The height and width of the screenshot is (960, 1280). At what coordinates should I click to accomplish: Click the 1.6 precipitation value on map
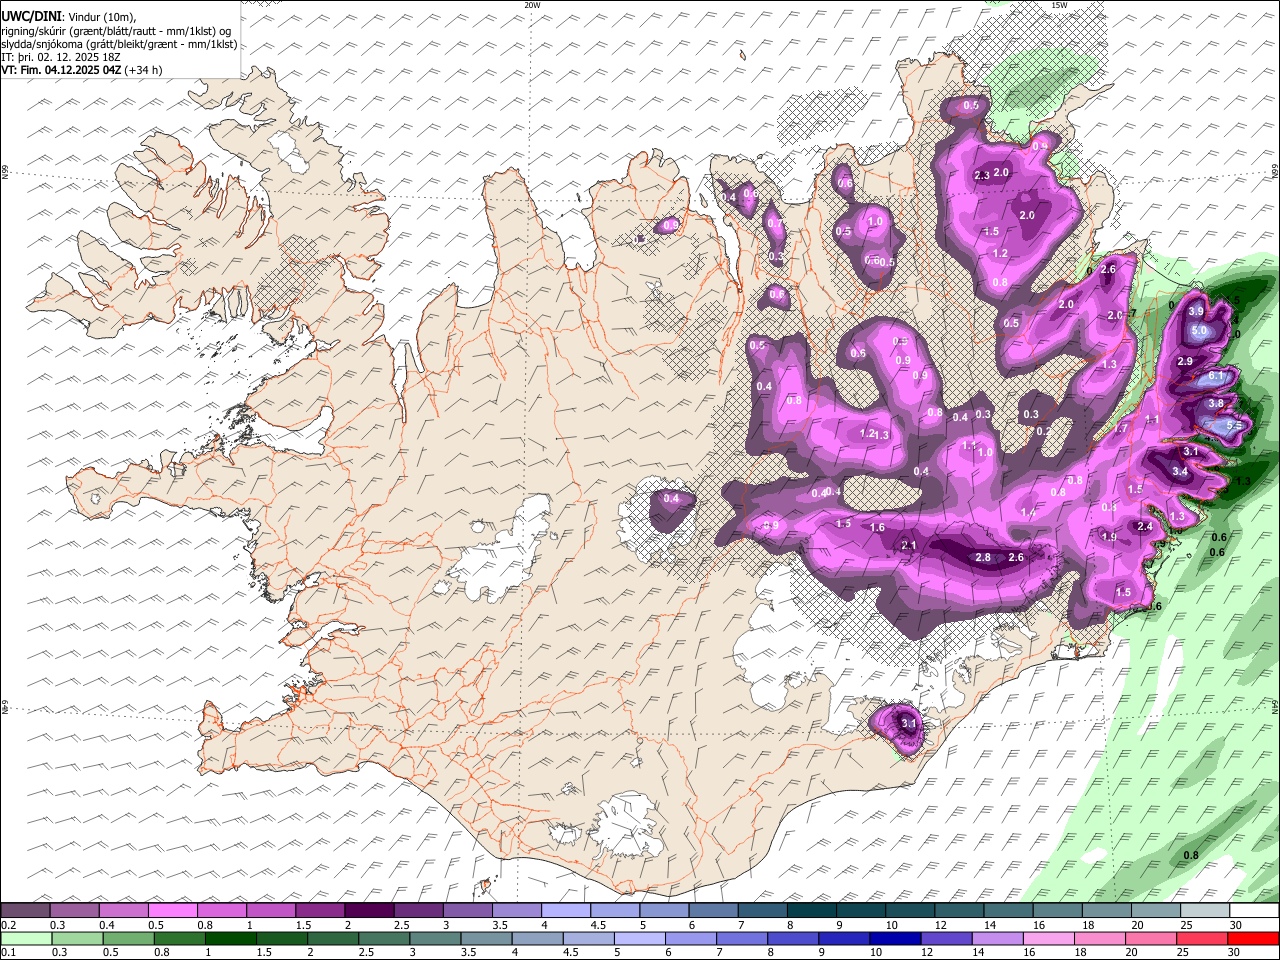(877, 528)
